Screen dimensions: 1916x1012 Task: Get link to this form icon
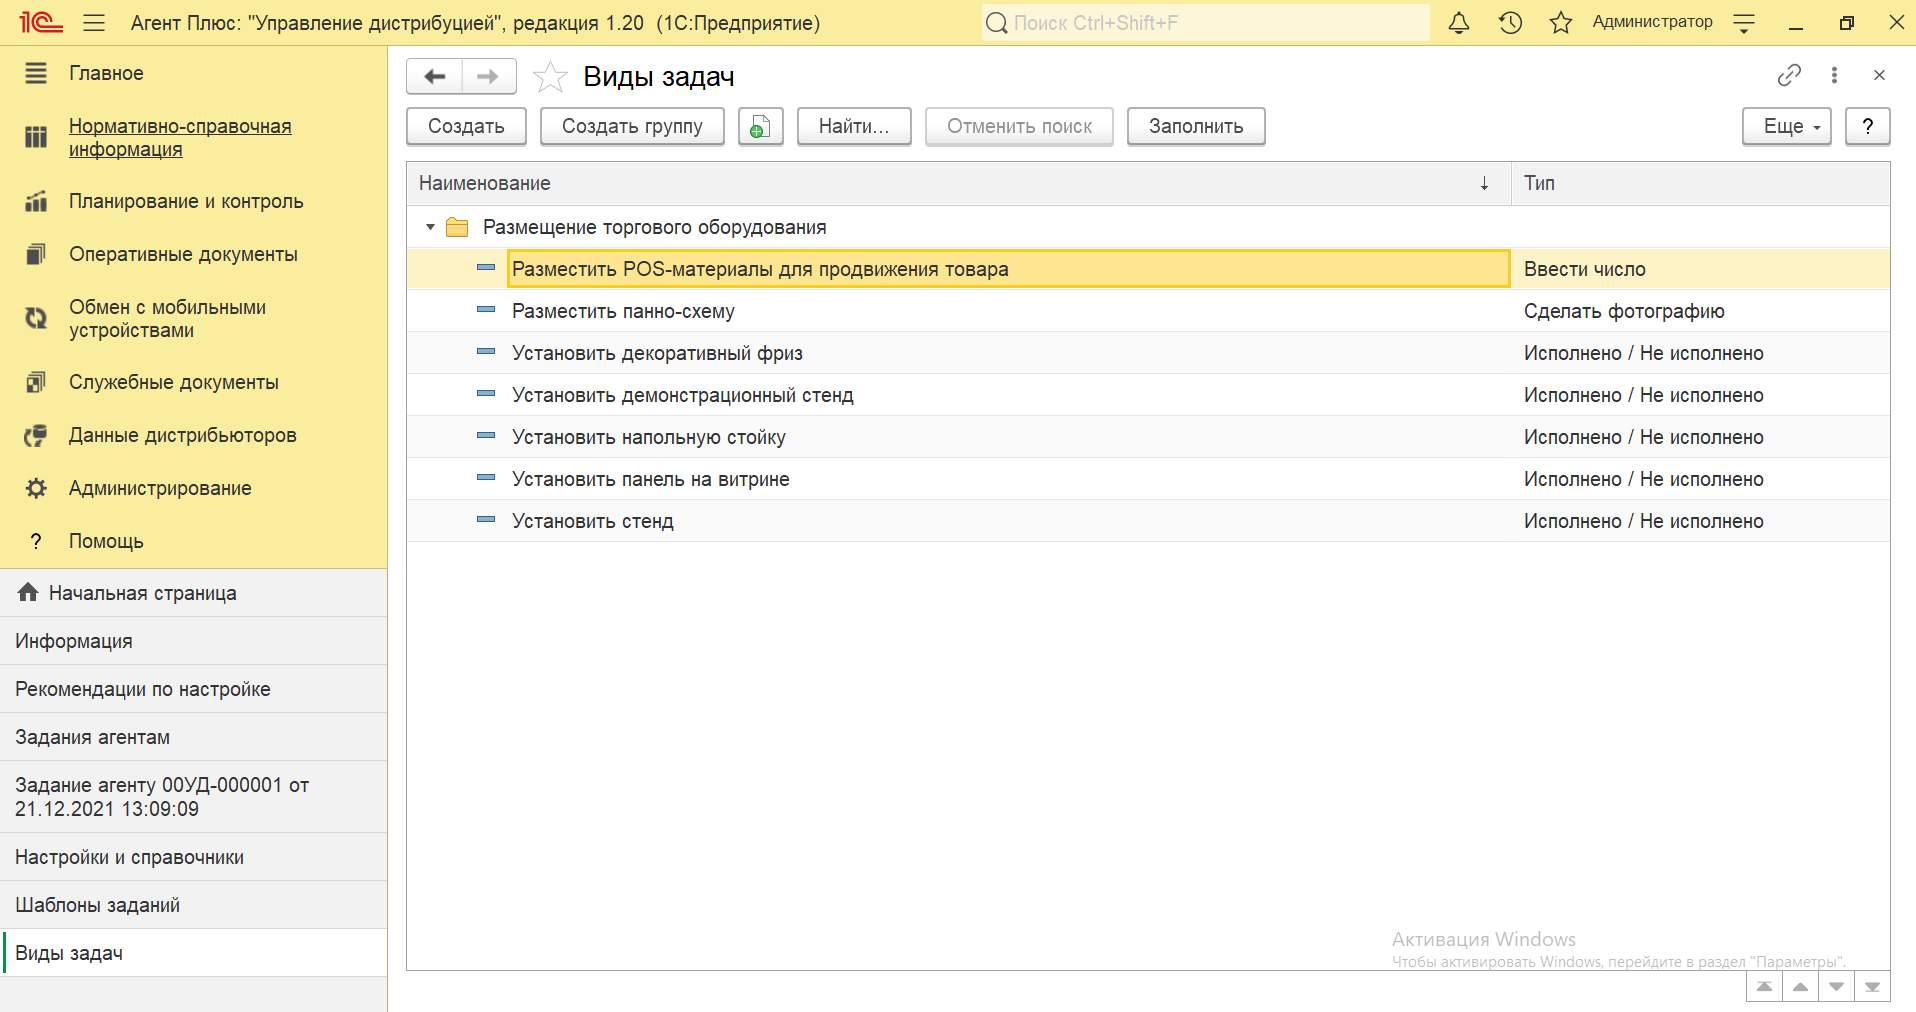(1789, 75)
